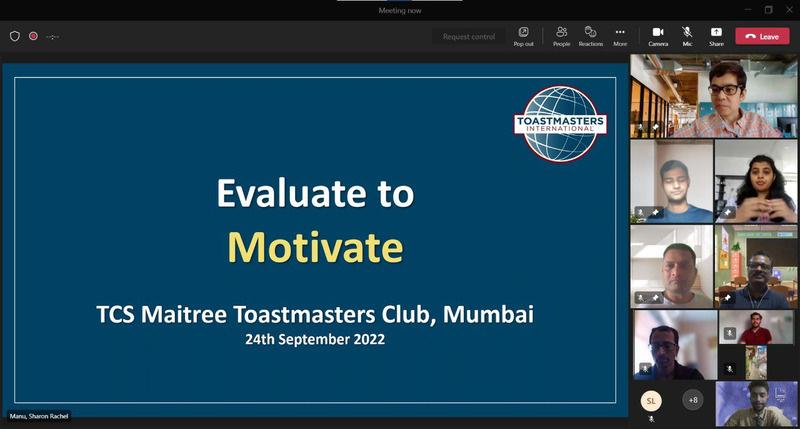Click the shield privacy icon
The width and height of the screenshot is (800, 429).
click(x=15, y=36)
